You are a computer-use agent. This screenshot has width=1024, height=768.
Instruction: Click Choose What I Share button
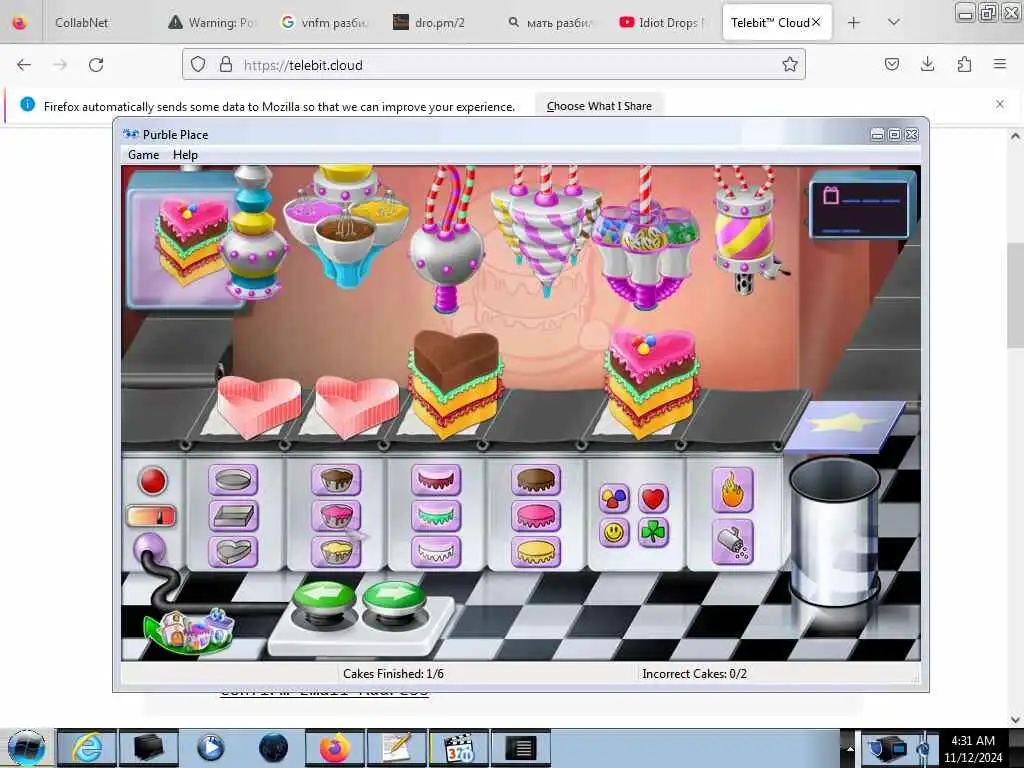[599, 106]
